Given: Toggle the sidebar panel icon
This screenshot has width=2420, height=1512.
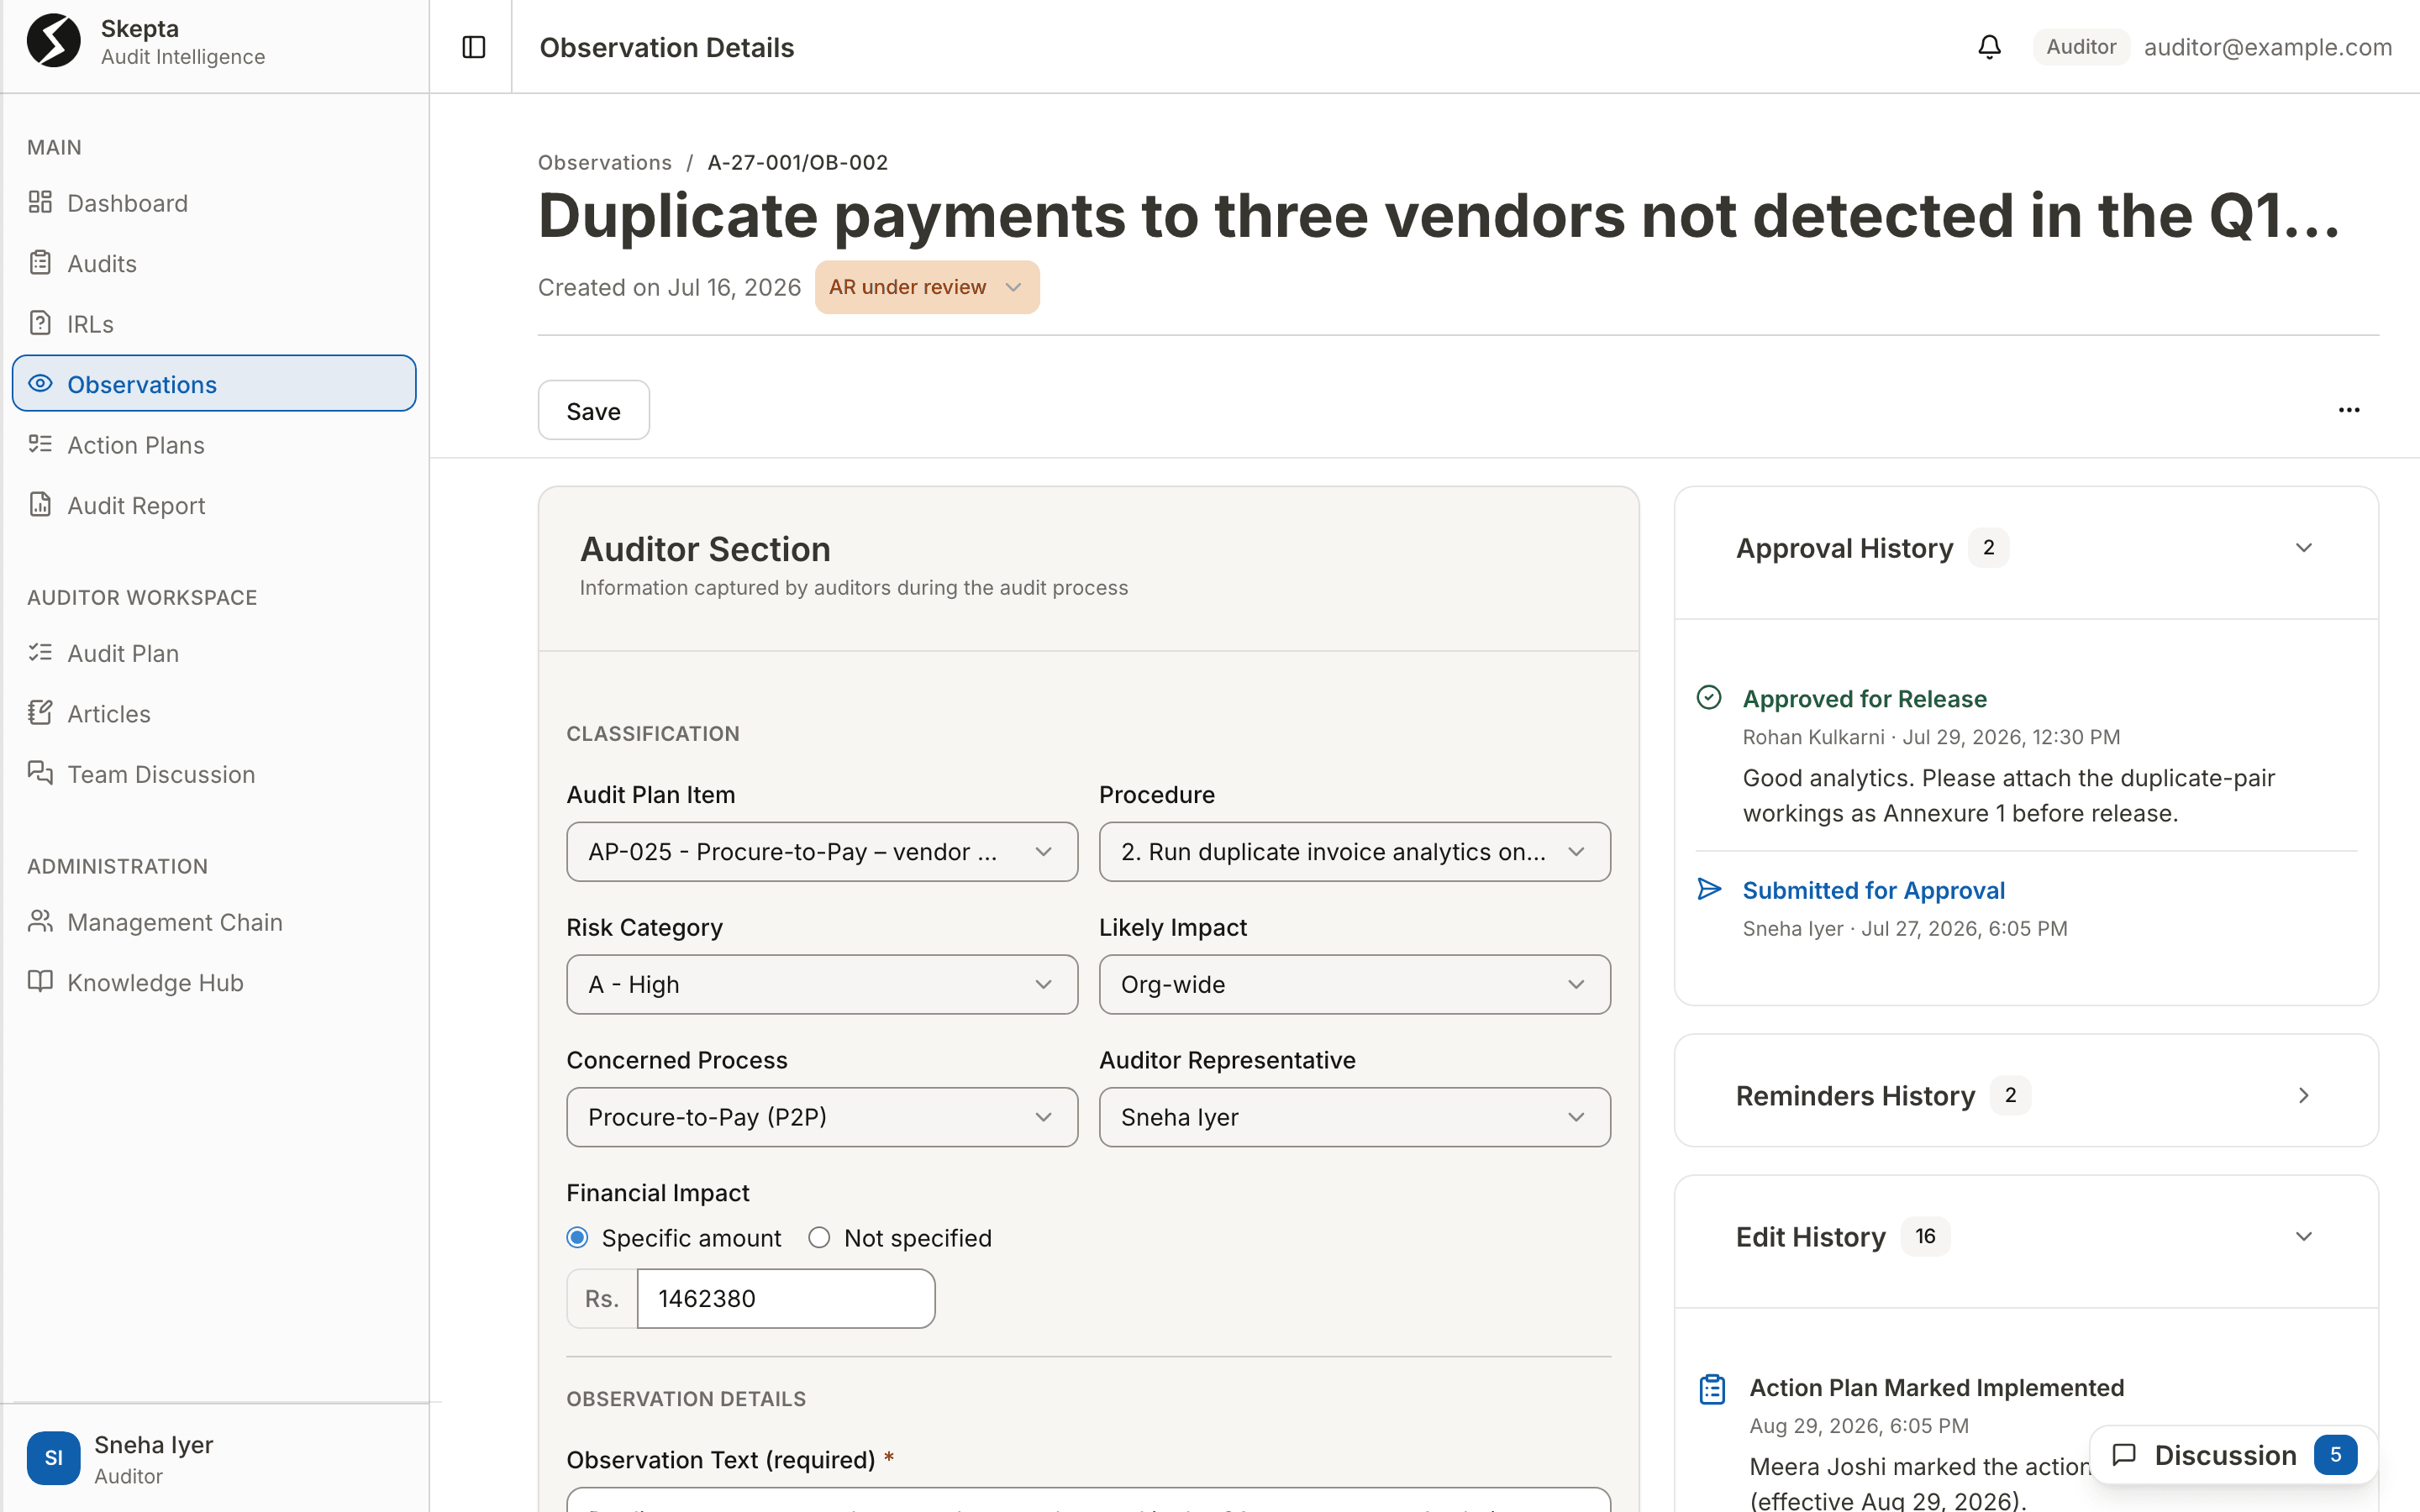Looking at the screenshot, I should (x=474, y=47).
